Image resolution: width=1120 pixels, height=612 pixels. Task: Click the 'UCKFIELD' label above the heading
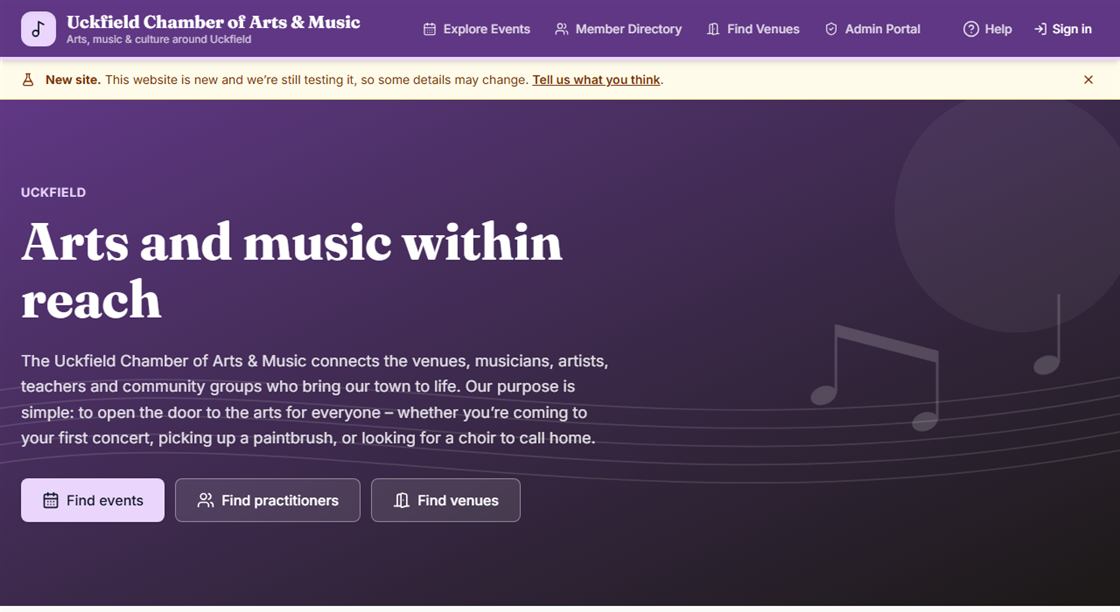[x=54, y=193]
